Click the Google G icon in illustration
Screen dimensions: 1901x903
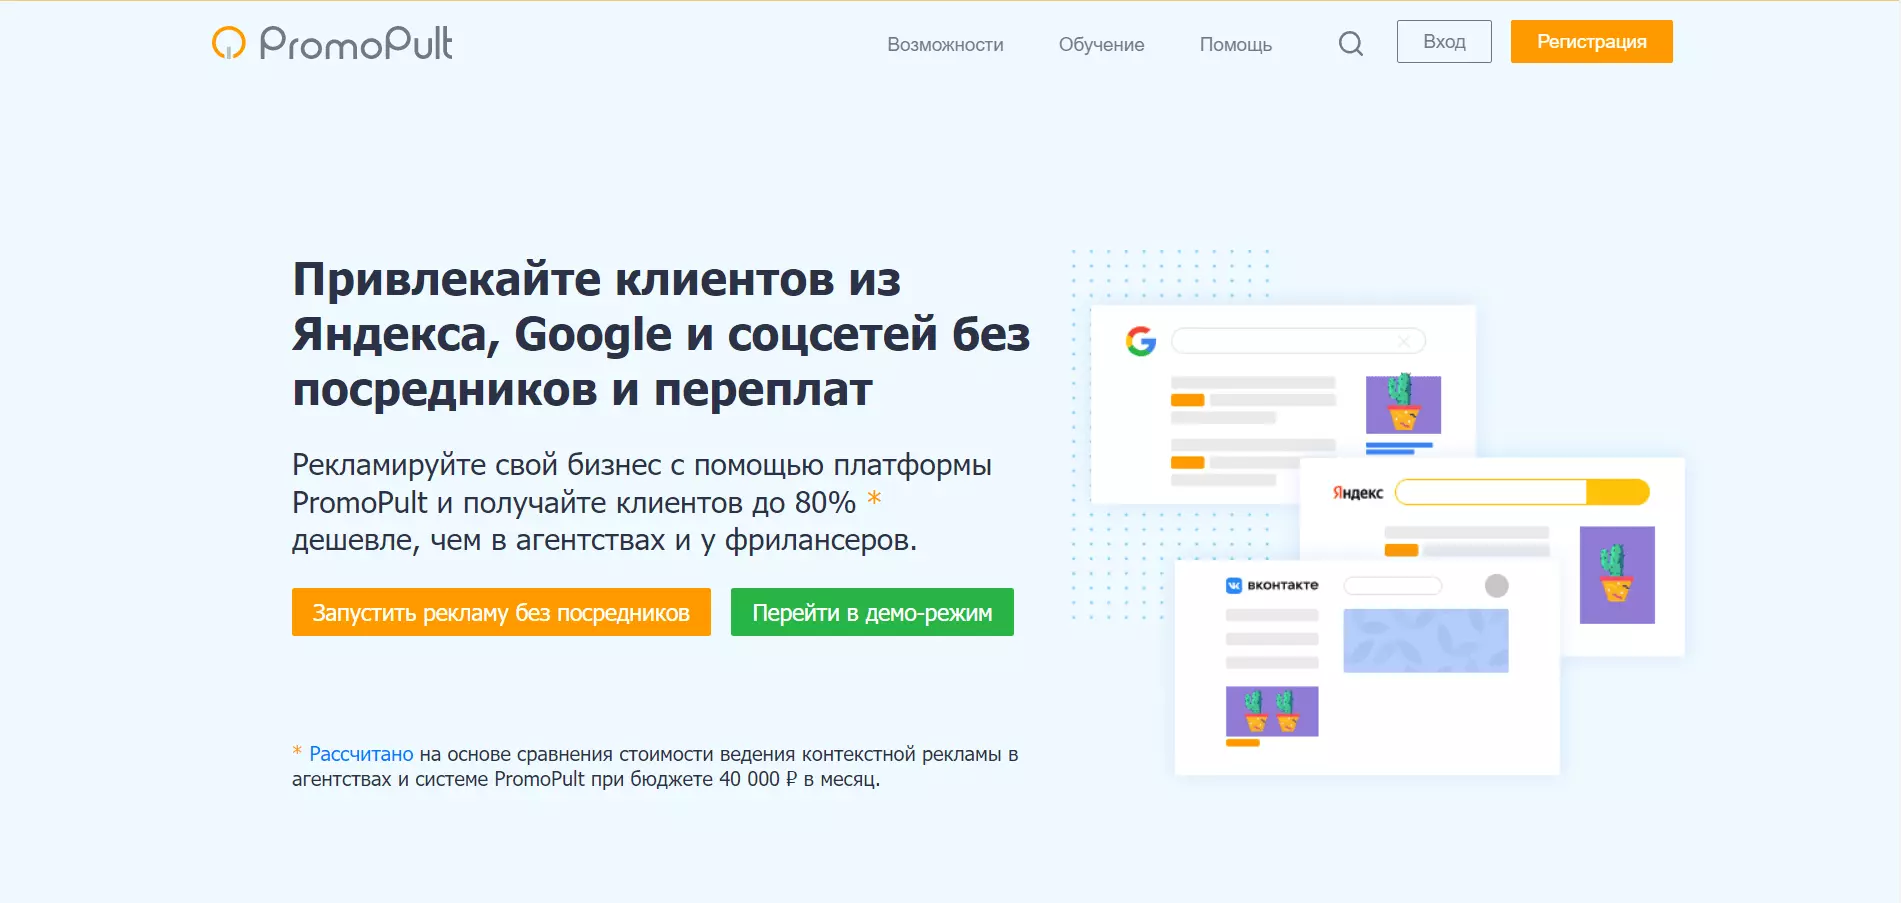(x=1141, y=341)
